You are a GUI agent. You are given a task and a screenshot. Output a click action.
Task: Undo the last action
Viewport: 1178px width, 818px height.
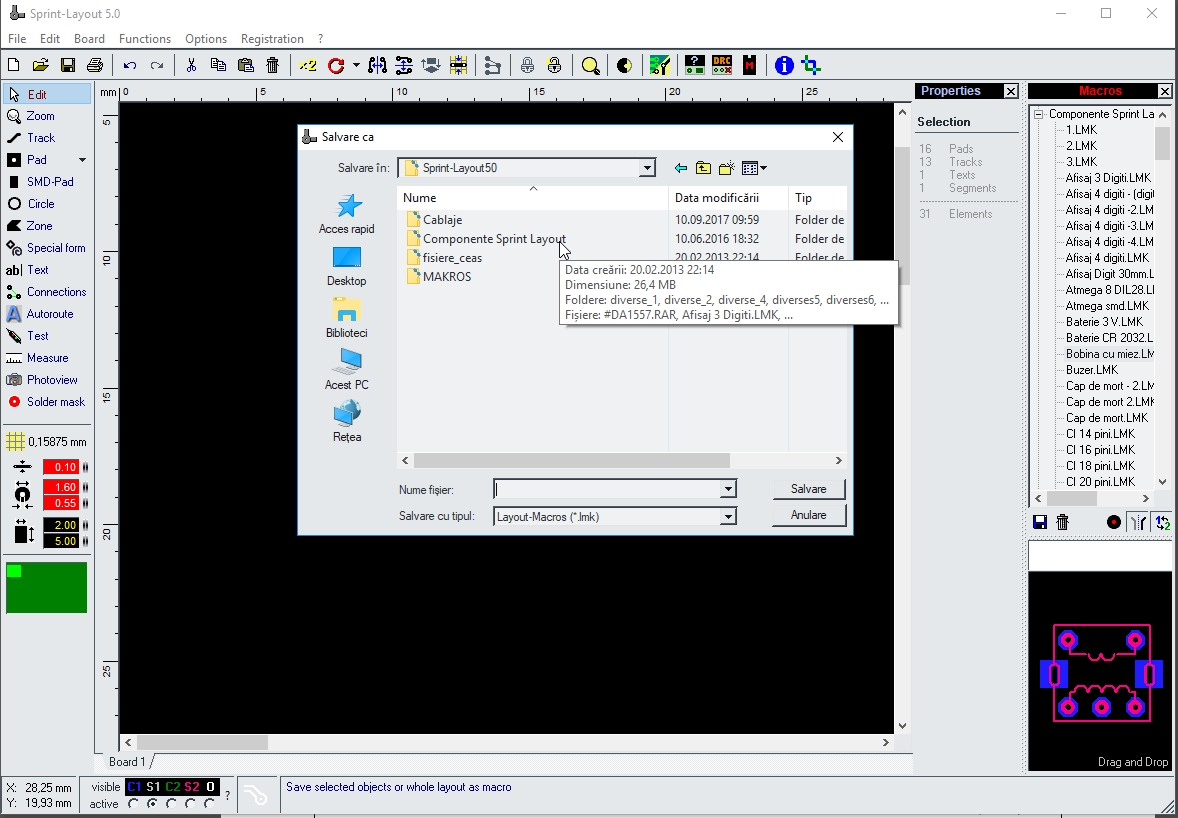[x=130, y=65]
